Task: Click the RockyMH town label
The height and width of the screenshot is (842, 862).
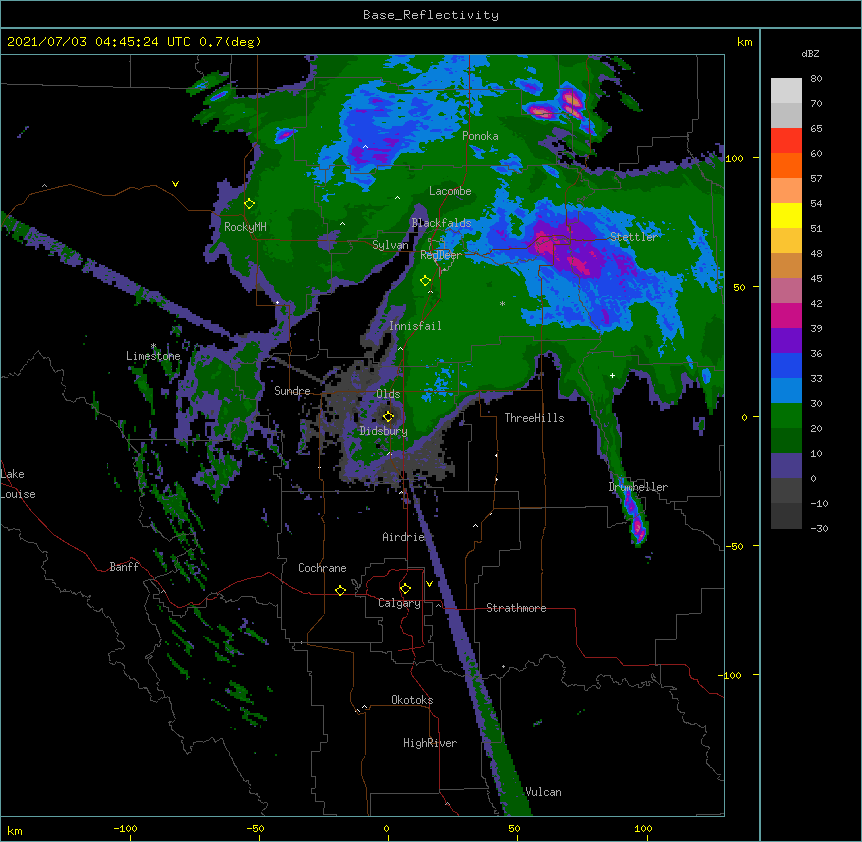Action: (245, 227)
